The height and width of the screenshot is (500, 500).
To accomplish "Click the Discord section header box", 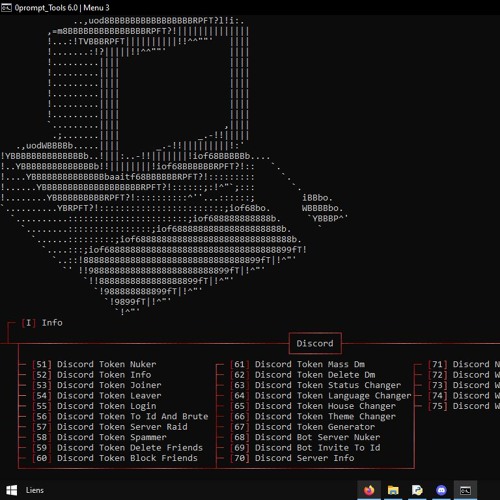I will point(315,343).
